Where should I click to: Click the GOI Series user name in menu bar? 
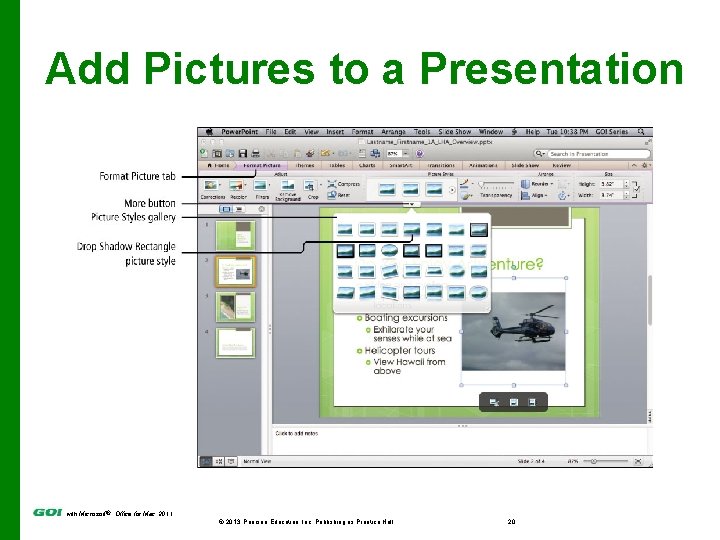tap(612, 132)
